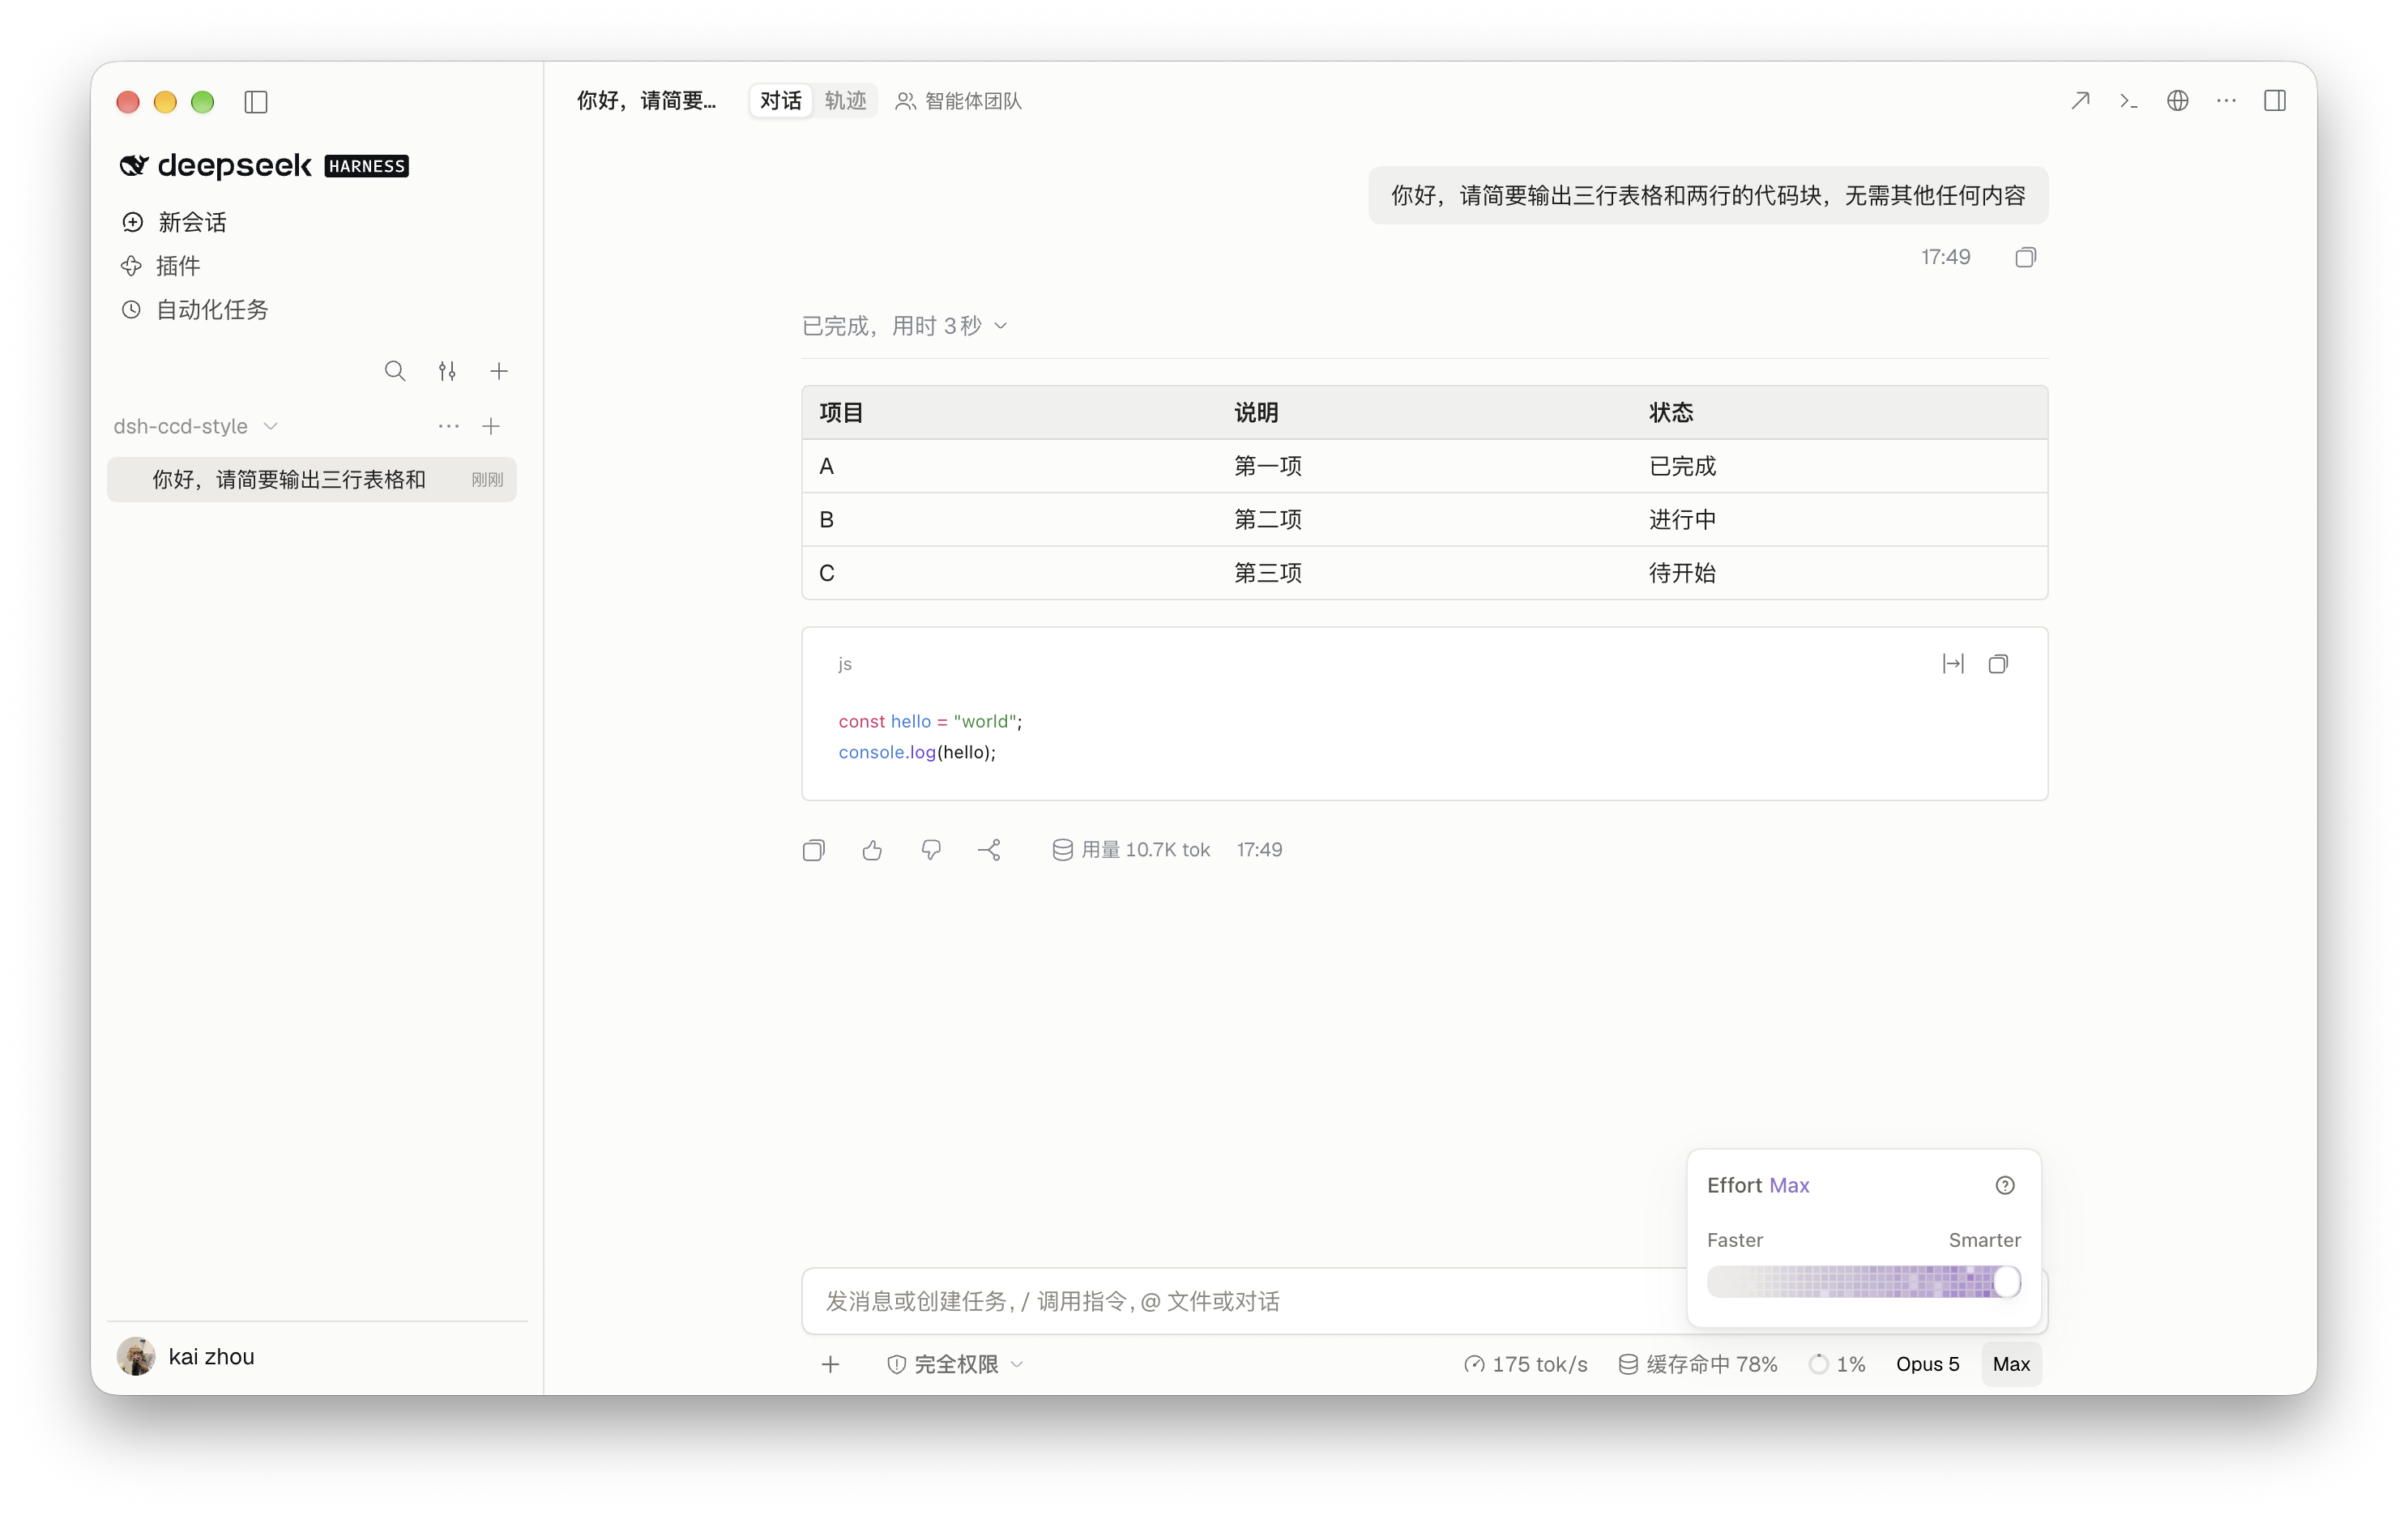Open the 完全权限 permissions dropdown

[955, 1364]
